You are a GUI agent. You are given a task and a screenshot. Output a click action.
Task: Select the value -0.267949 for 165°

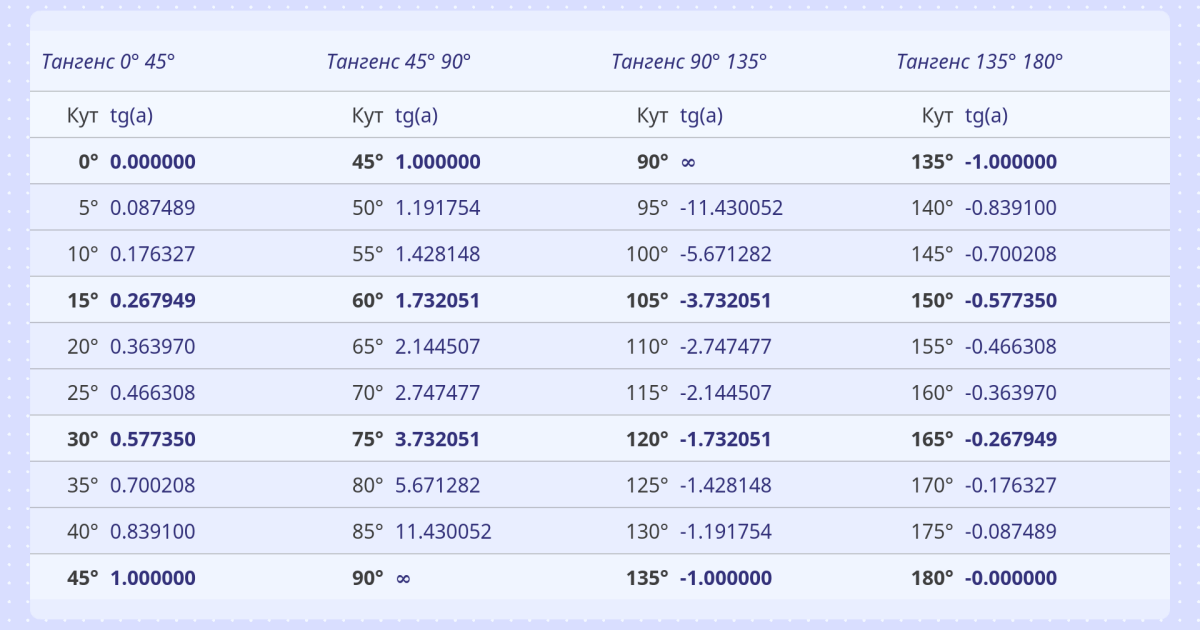tap(1010, 439)
